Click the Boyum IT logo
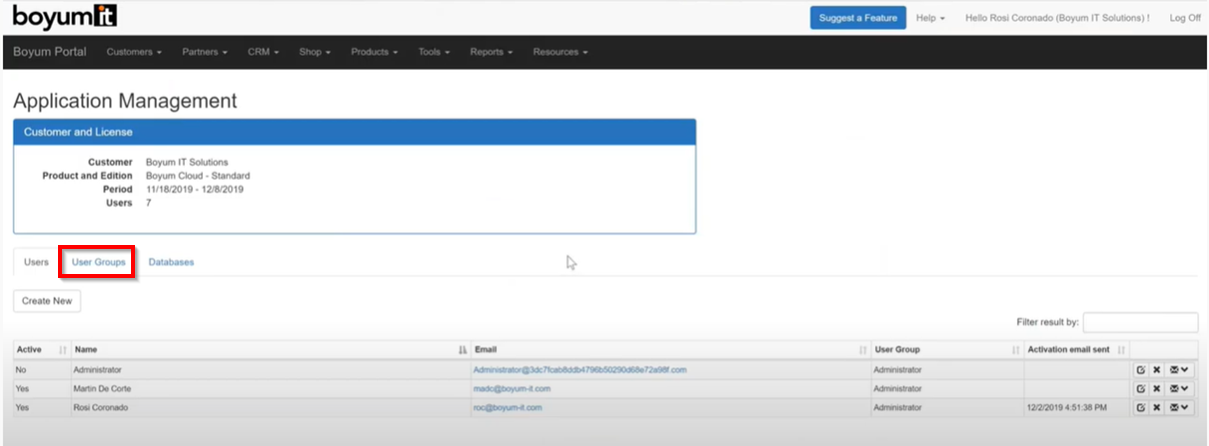1209x446 pixels. coord(67,17)
